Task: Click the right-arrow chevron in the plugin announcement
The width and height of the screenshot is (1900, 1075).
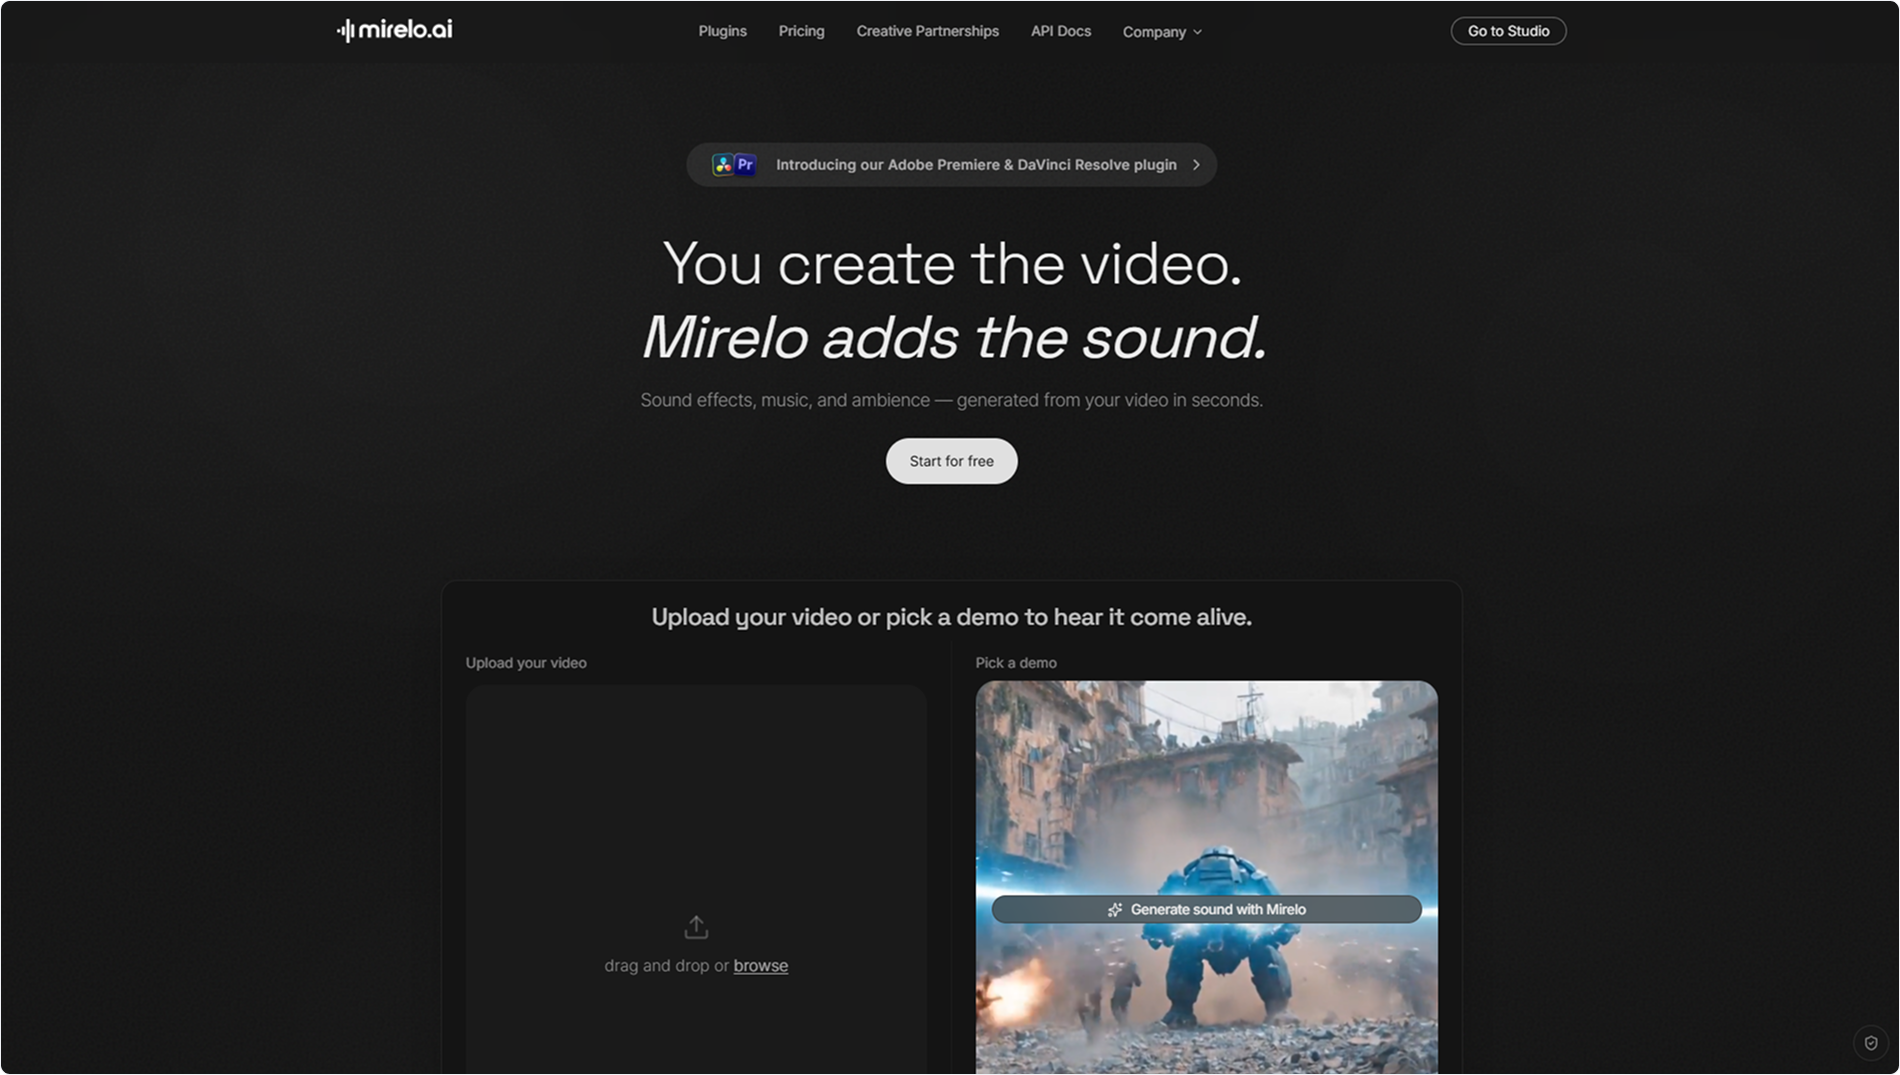Action: (1196, 164)
